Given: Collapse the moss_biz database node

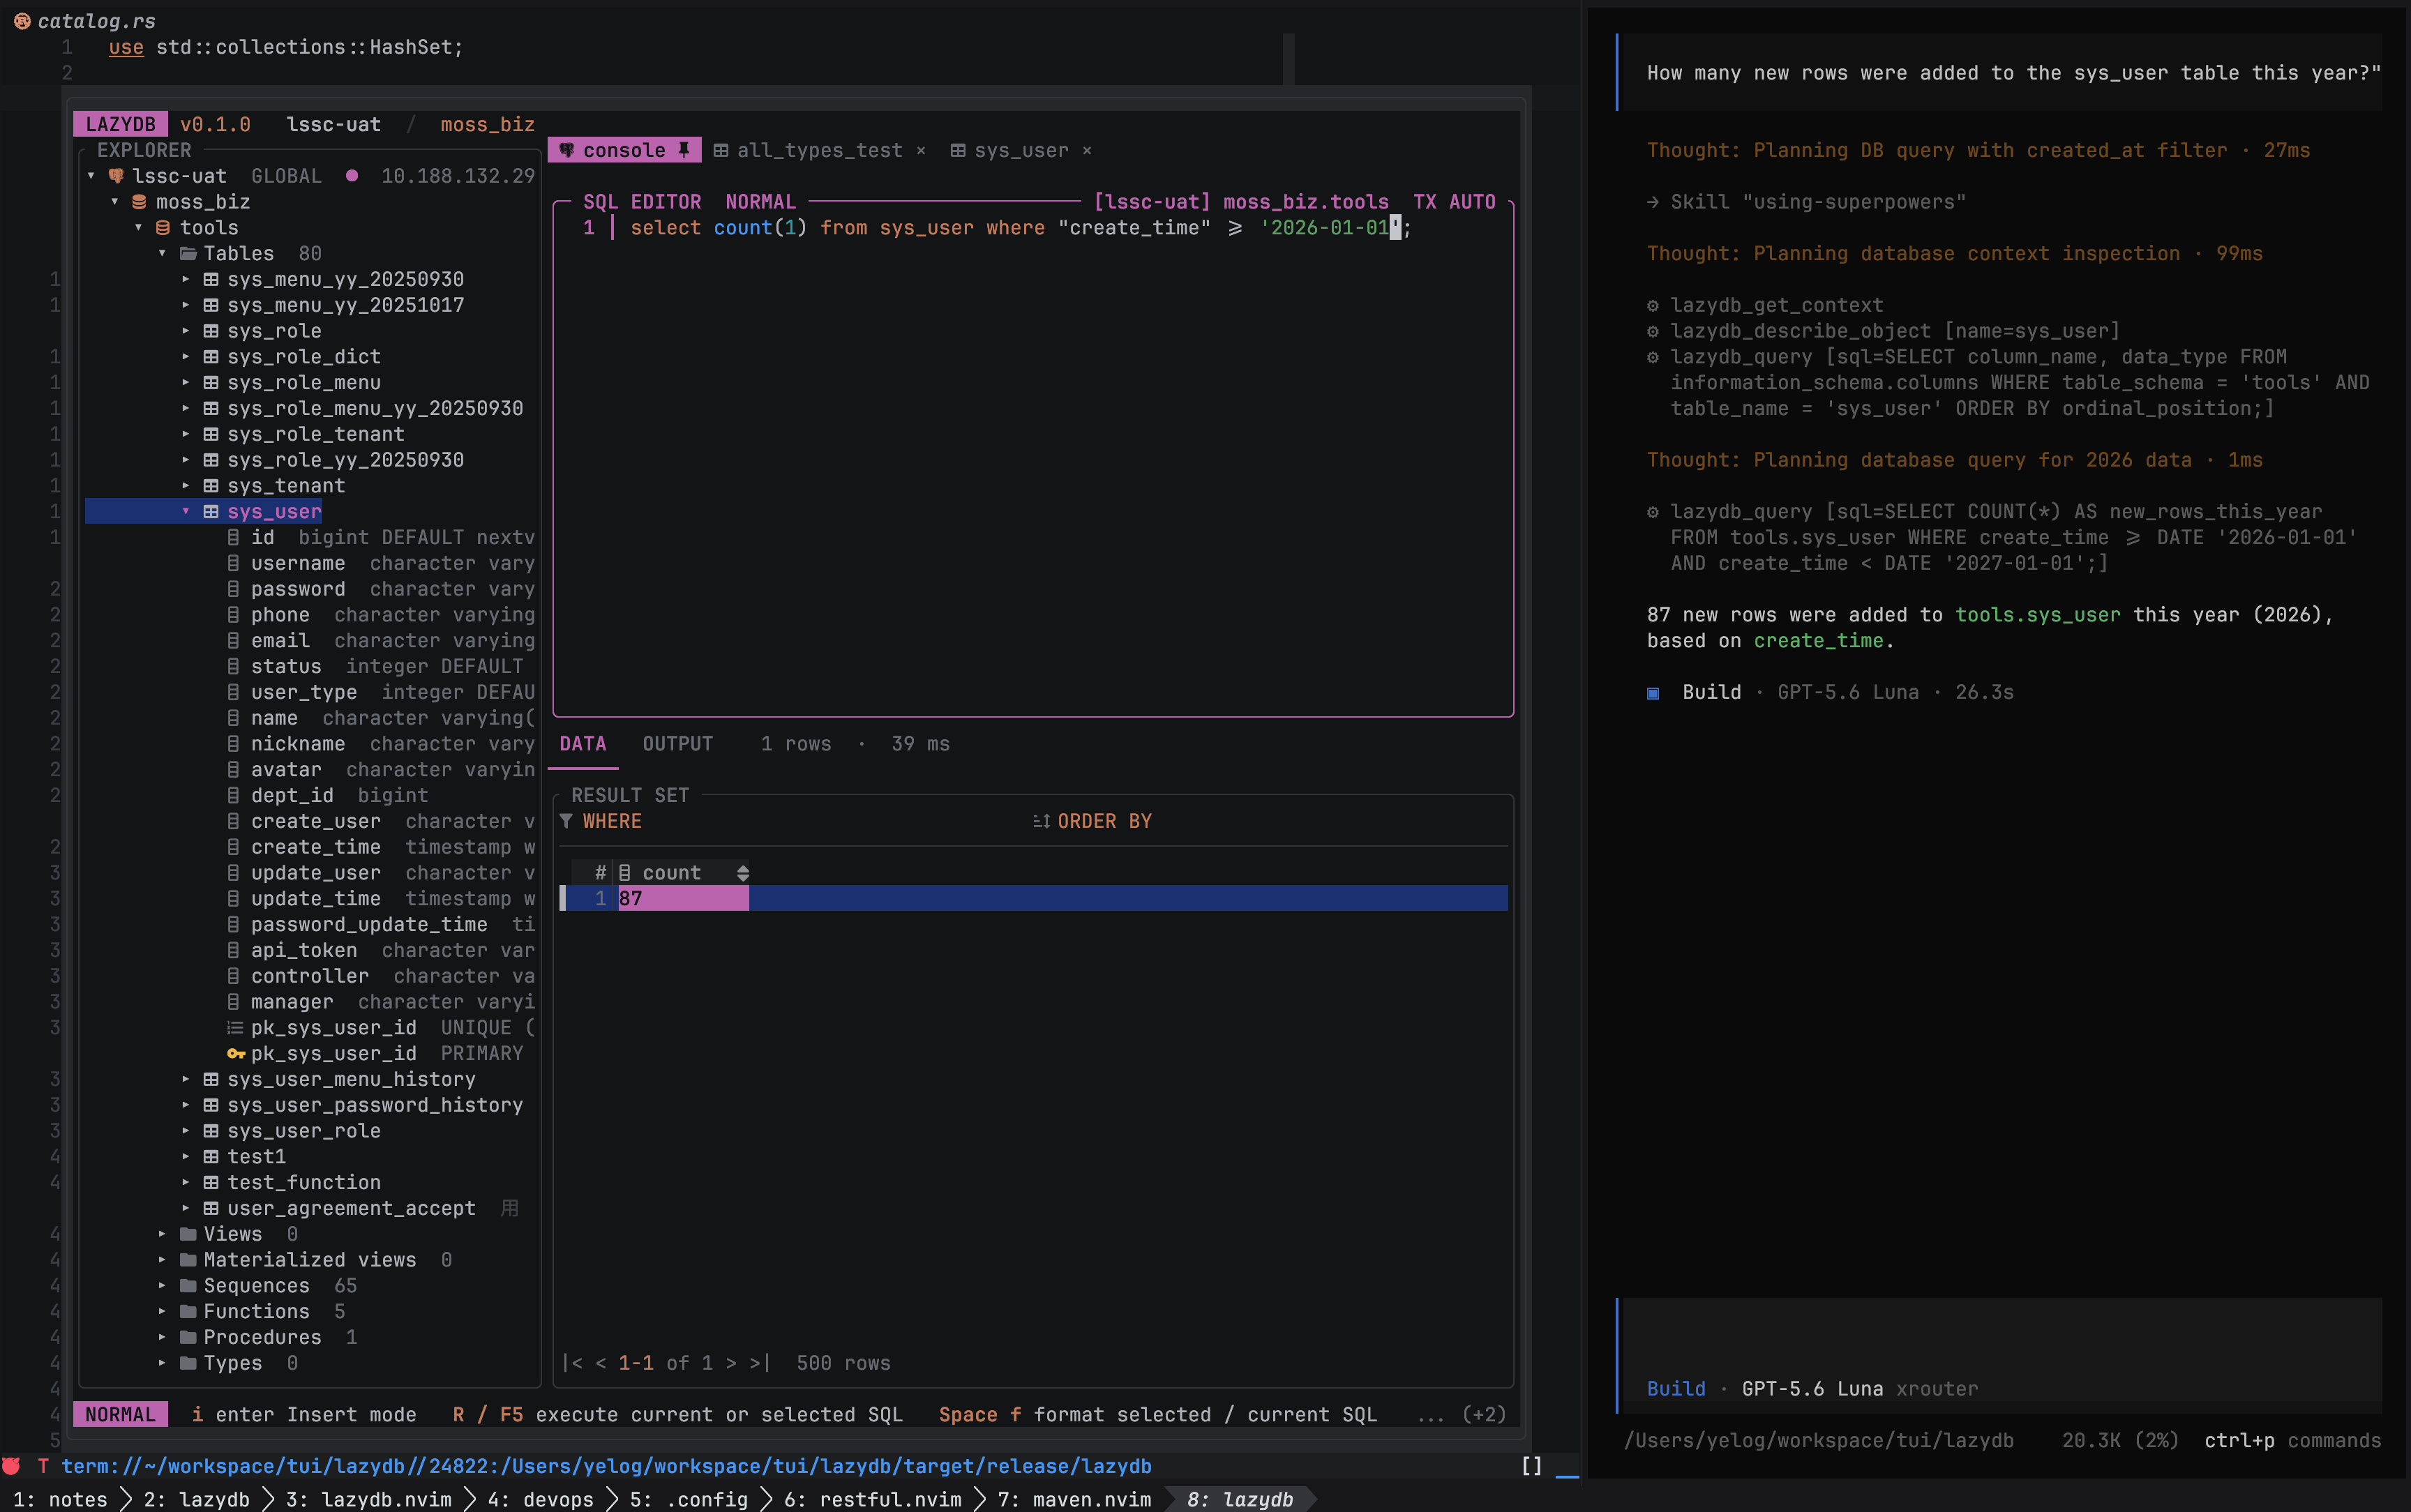Looking at the screenshot, I should click(x=115, y=202).
